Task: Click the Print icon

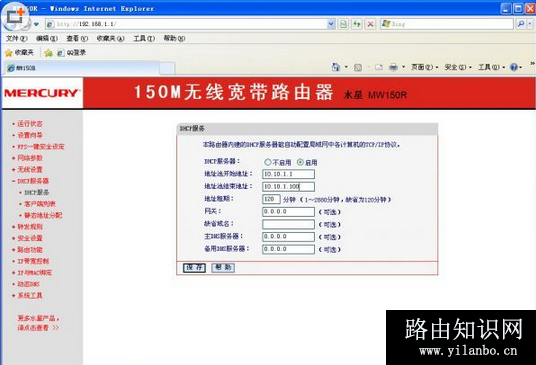Action: (393, 67)
